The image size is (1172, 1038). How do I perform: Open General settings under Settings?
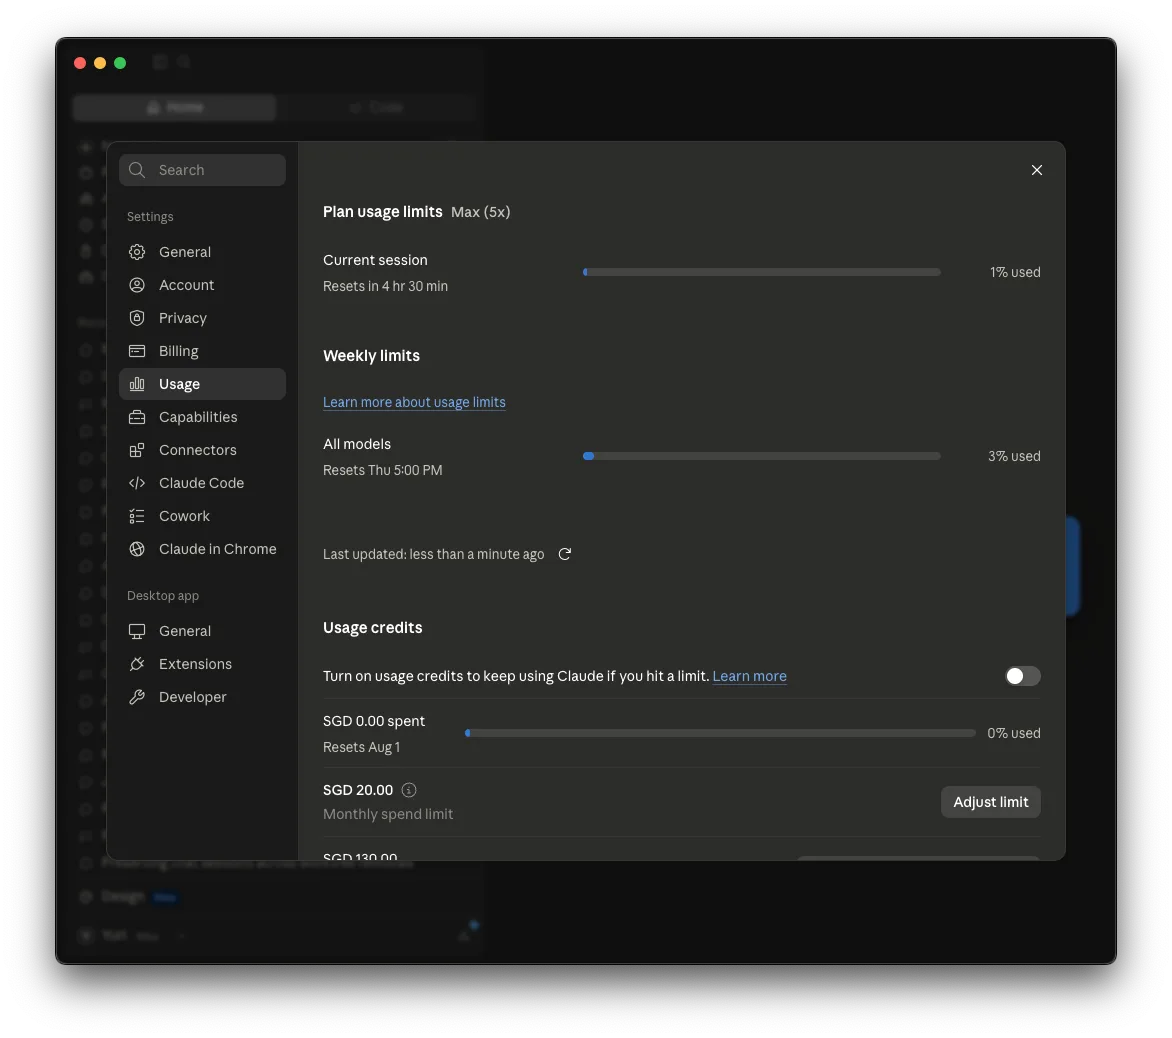202,252
